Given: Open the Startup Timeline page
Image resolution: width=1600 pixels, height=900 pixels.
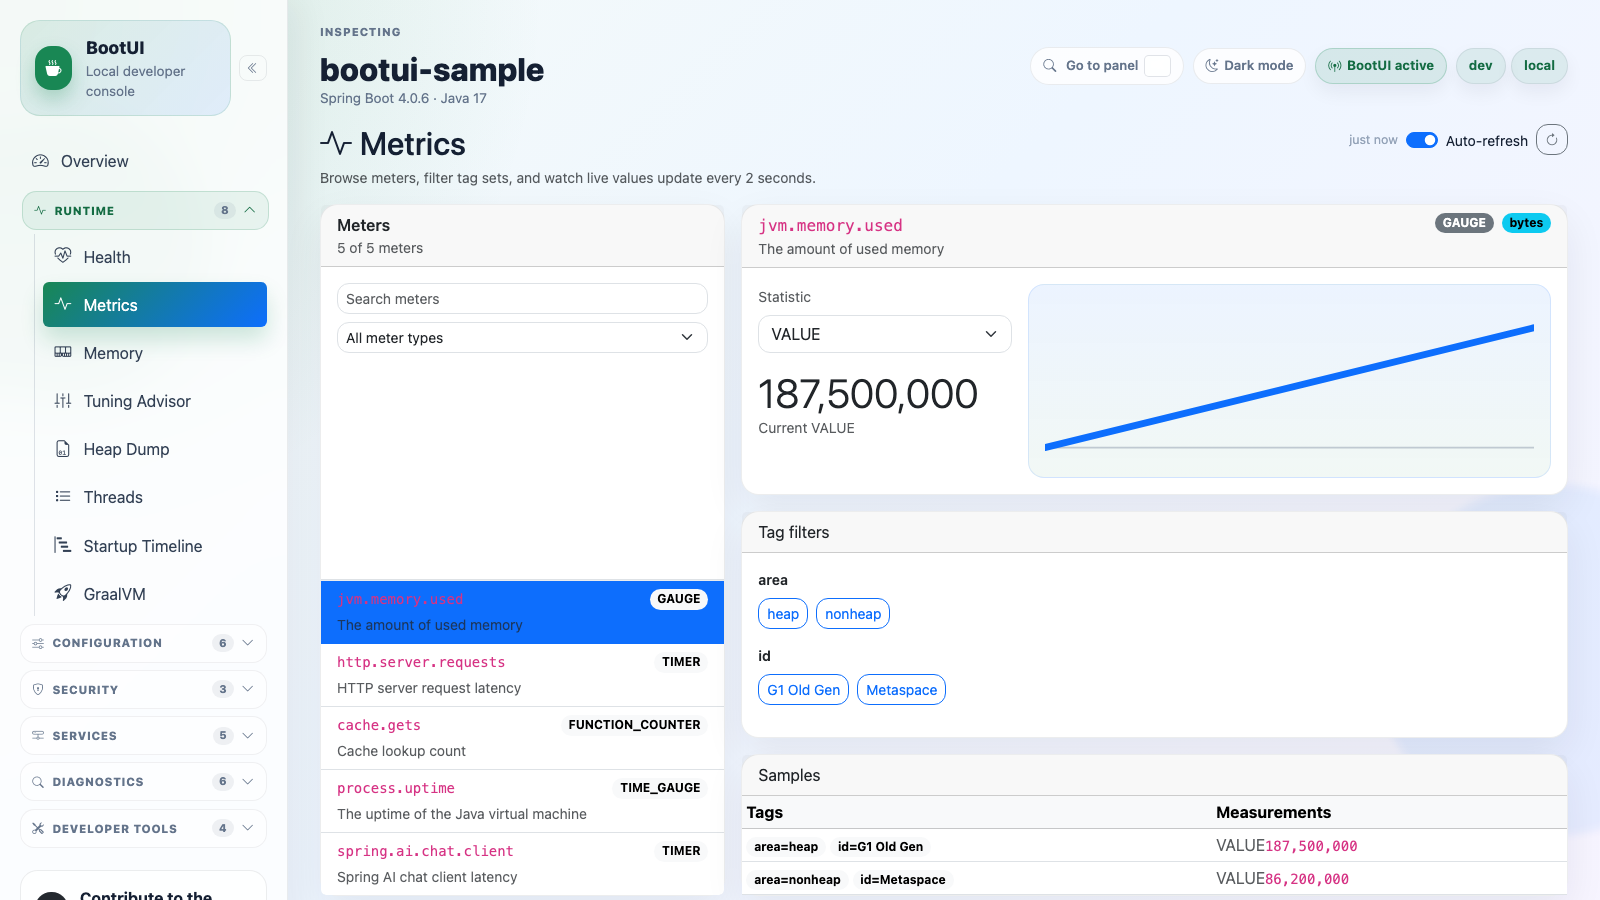Looking at the screenshot, I should (x=155, y=546).
